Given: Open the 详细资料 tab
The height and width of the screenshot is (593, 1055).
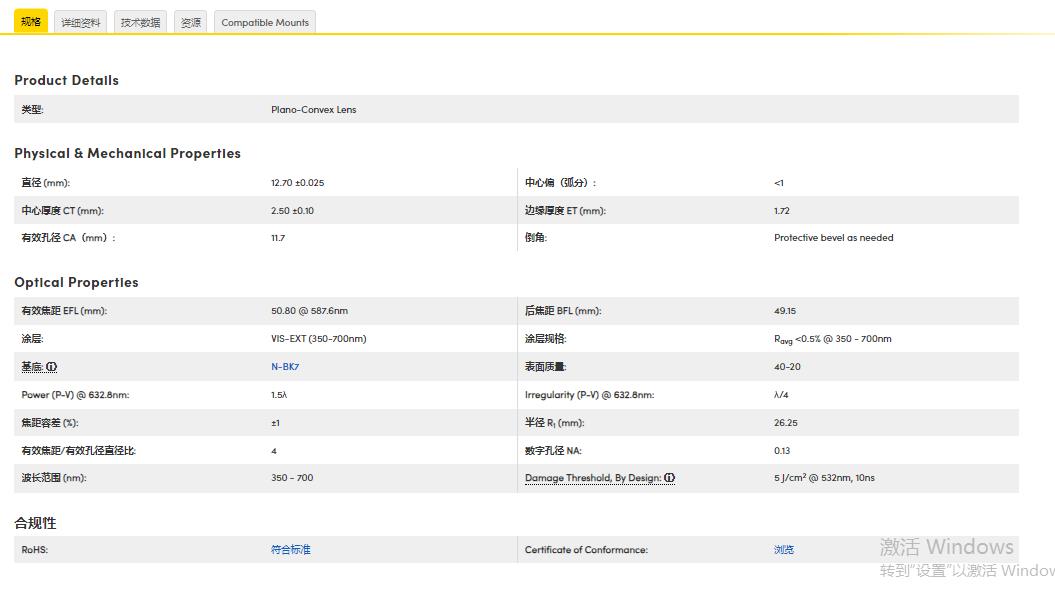Looking at the screenshot, I should click(80, 23).
